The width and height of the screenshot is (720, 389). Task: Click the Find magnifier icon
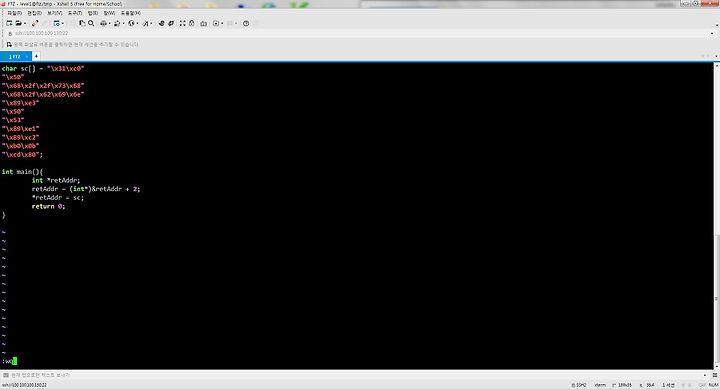(91, 23)
